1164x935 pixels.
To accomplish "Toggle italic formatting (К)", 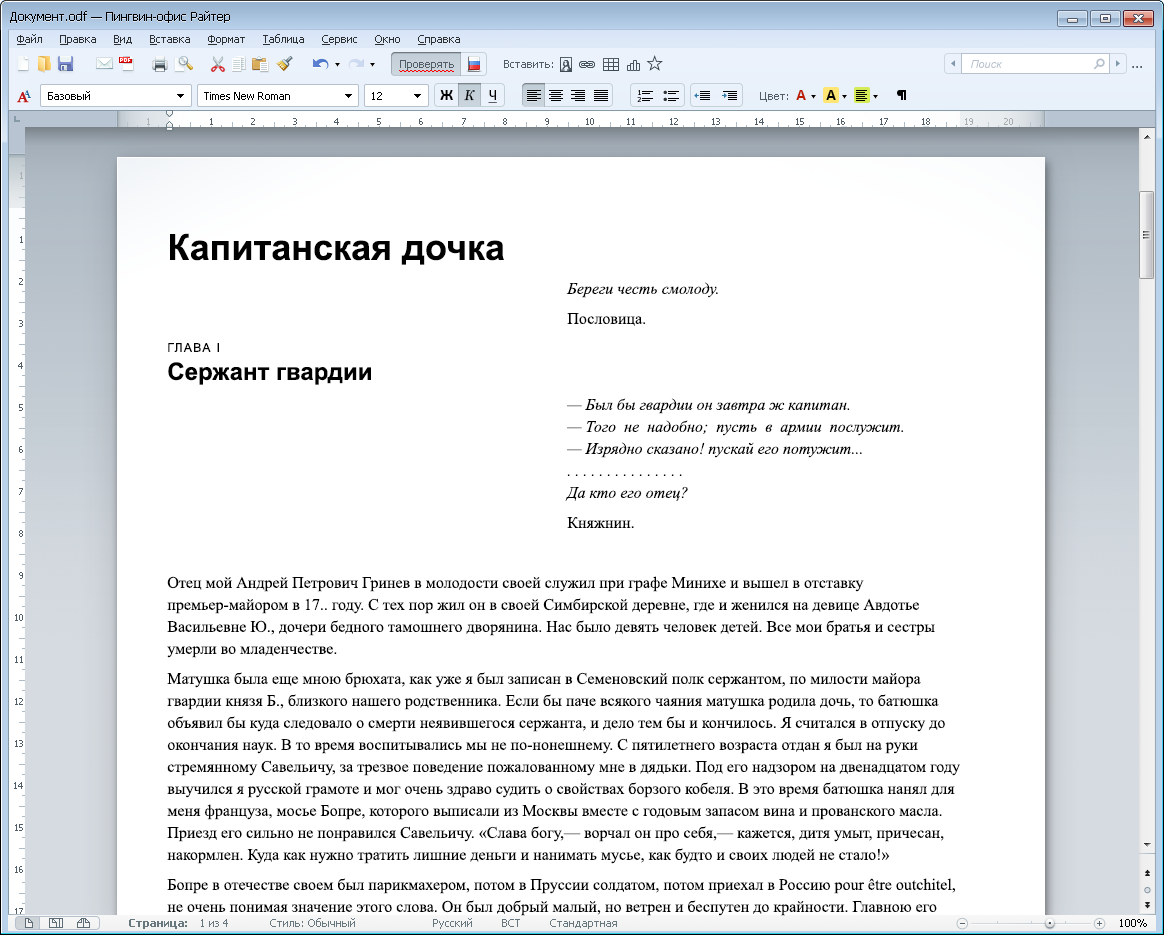I will [x=469, y=96].
